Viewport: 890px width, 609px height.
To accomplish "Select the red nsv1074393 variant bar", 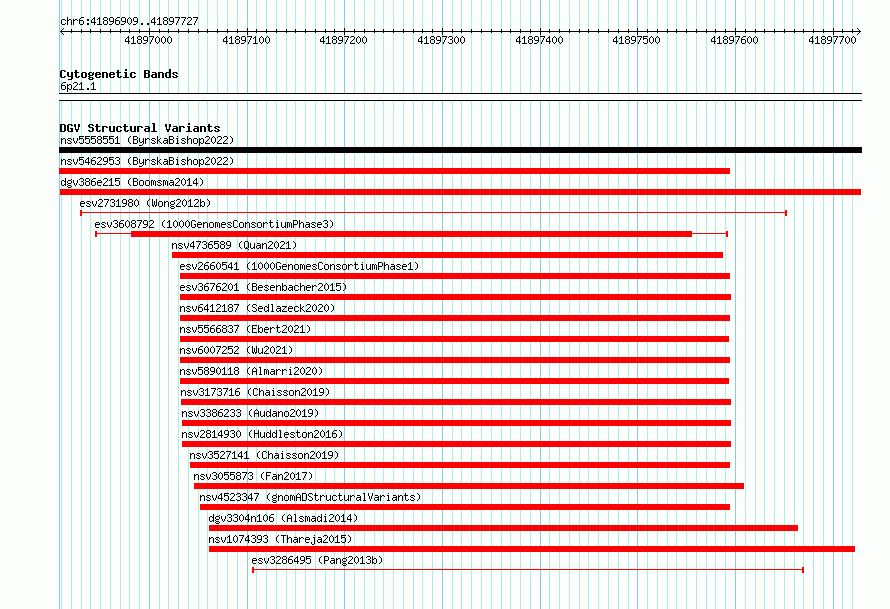I will click(532, 549).
